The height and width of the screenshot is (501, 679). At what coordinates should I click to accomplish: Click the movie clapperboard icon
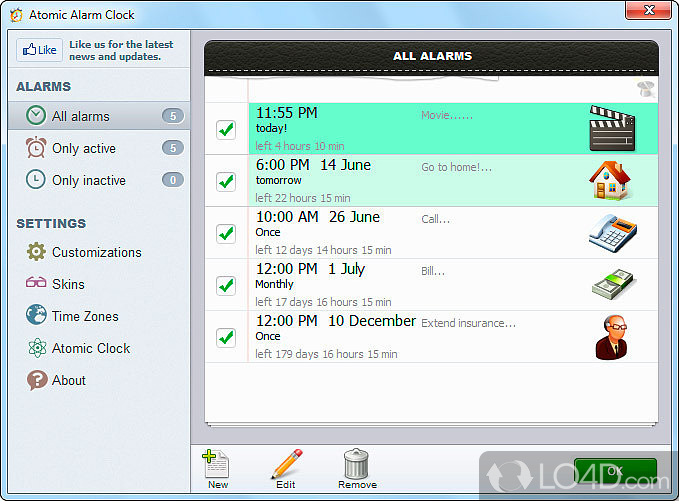pos(612,128)
